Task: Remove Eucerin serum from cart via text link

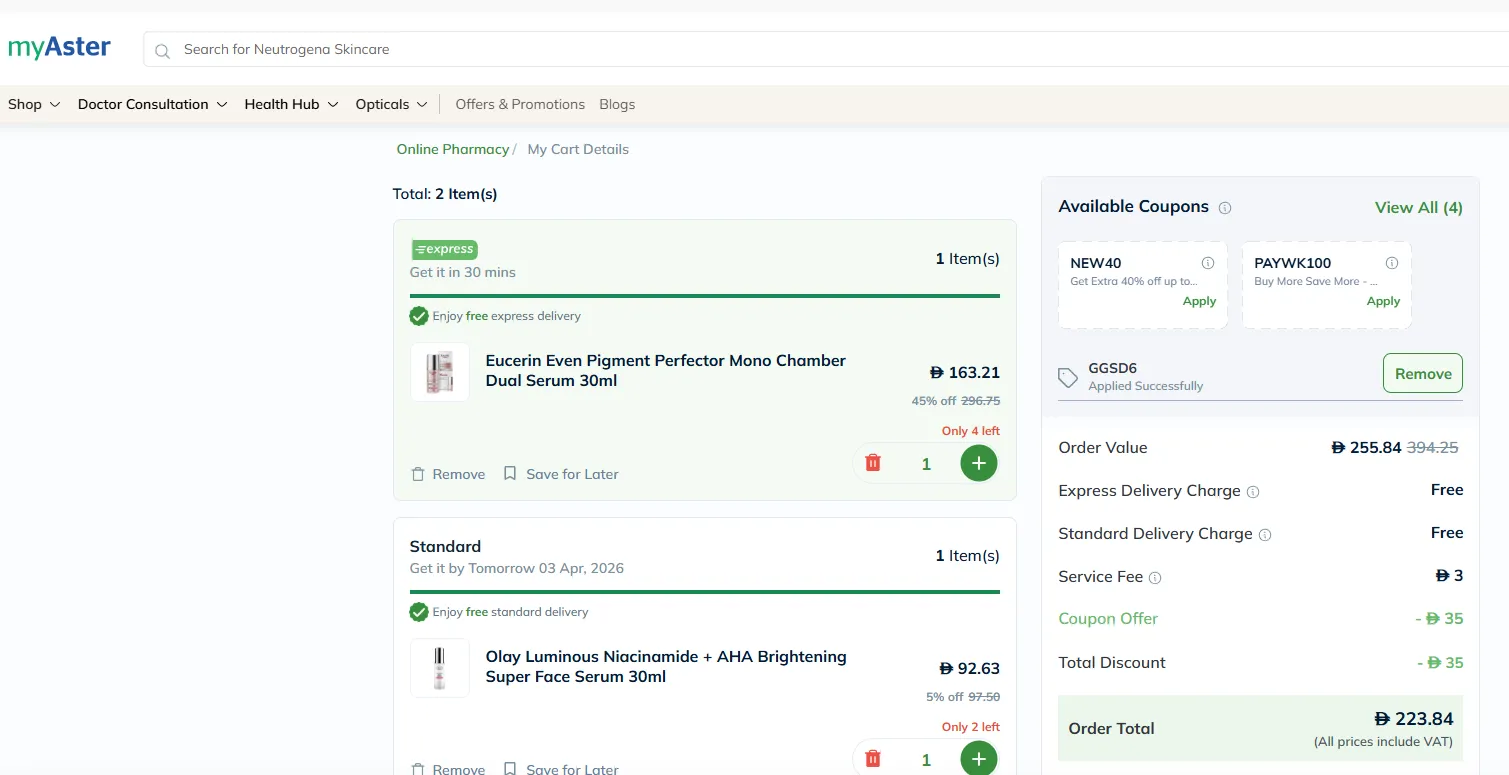Action: tap(459, 474)
